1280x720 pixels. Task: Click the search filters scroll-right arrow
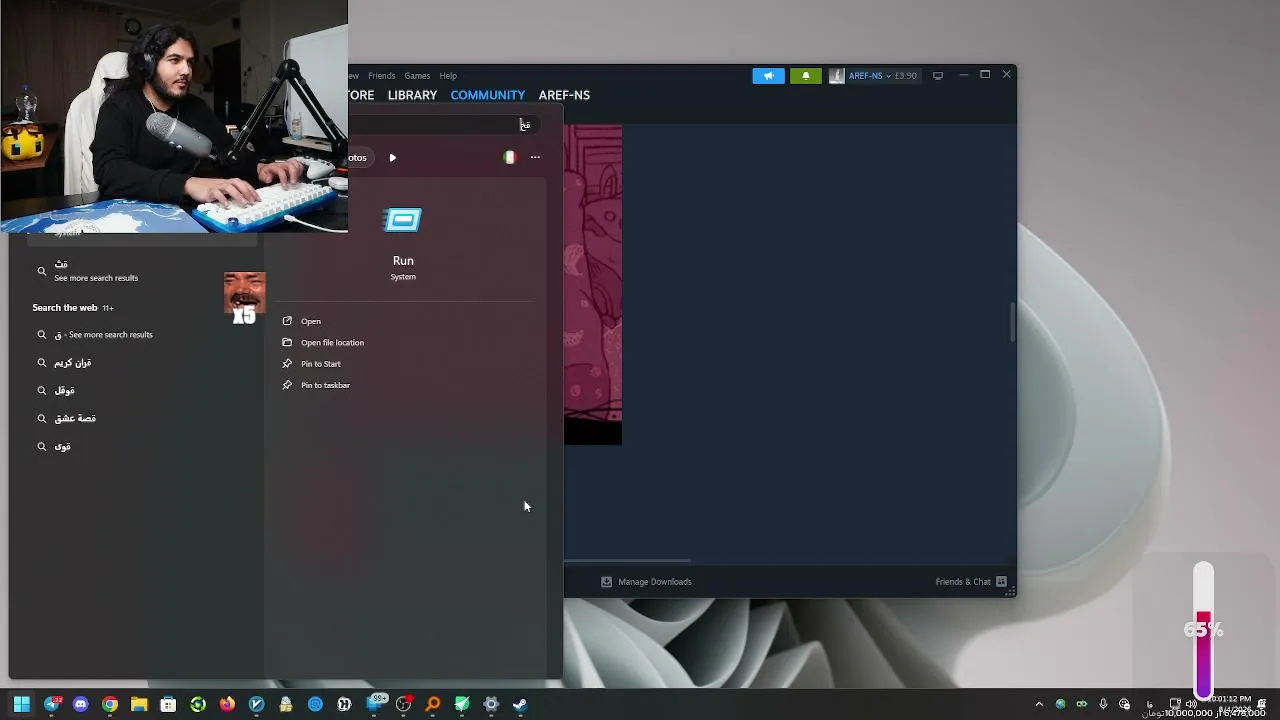tap(392, 158)
